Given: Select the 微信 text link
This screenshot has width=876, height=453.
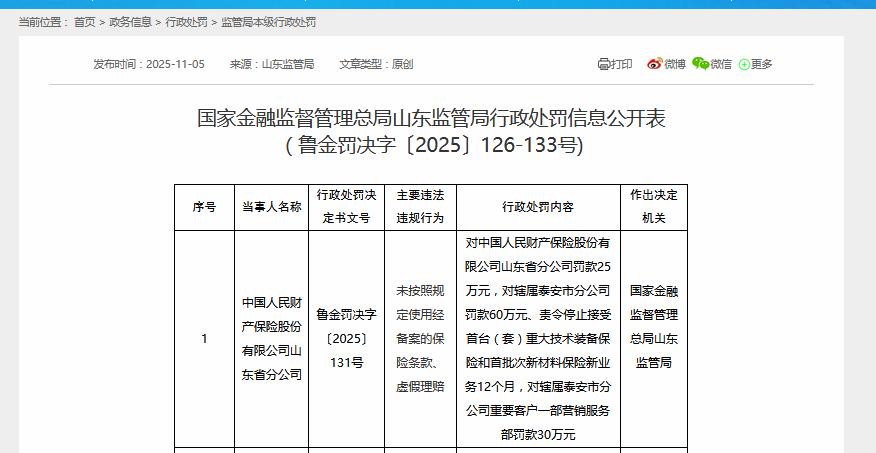Looking at the screenshot, I should coord(721,64).
